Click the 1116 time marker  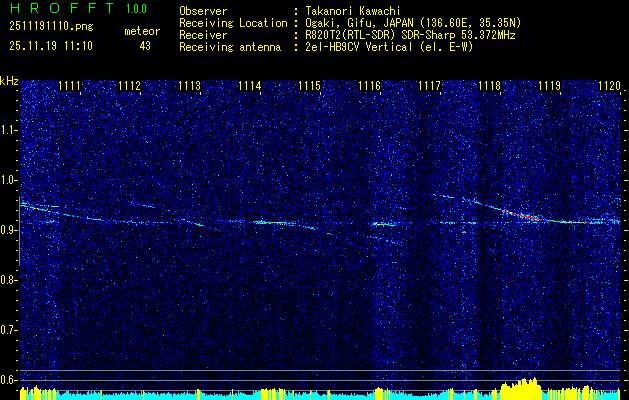coord(369,86)
